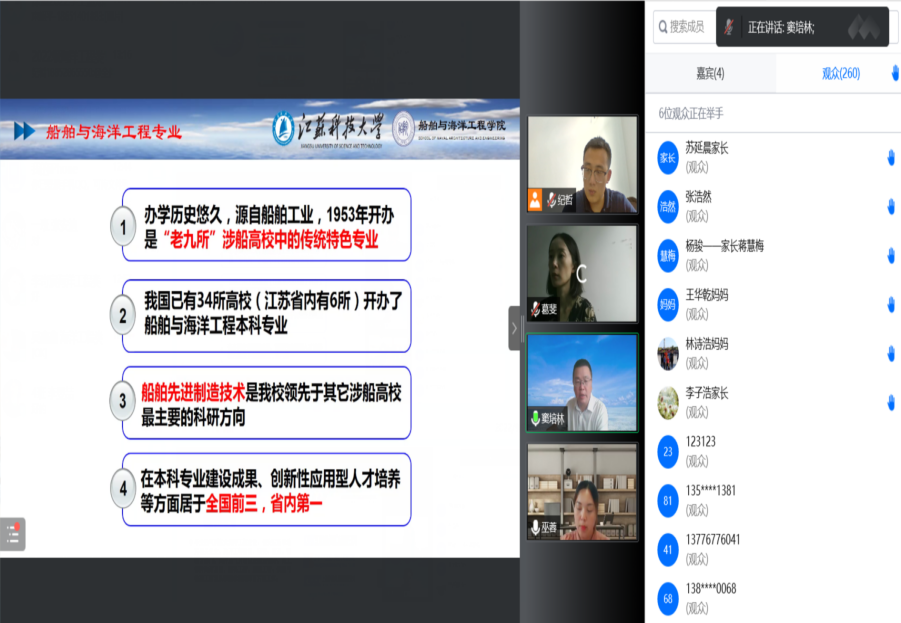Switch to the 嘉宾(4) tab
This screenshot has width=901, height=623.
(710, 73)
